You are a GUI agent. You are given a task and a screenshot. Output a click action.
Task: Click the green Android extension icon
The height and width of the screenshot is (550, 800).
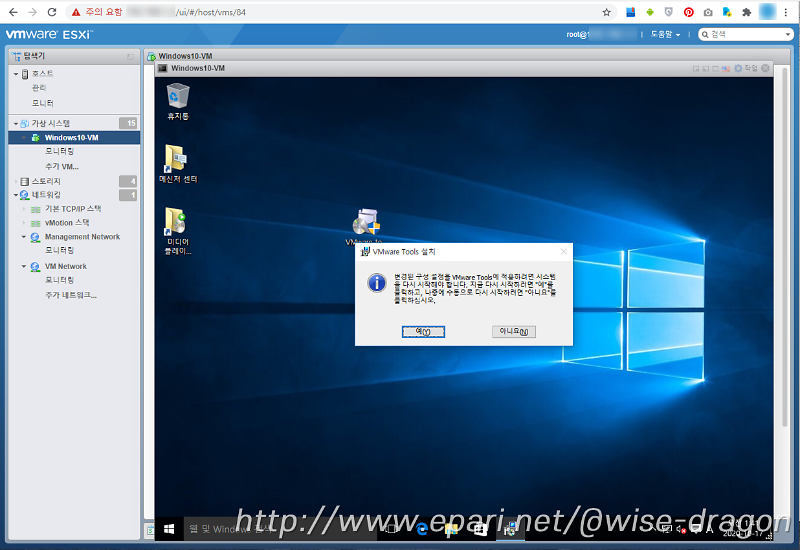pyautogui.click(x=650, y=12)
